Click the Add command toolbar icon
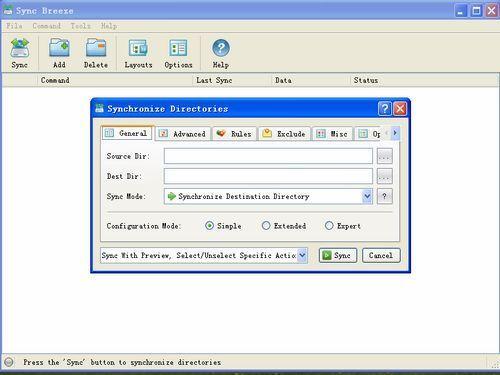 click(59, 53)
